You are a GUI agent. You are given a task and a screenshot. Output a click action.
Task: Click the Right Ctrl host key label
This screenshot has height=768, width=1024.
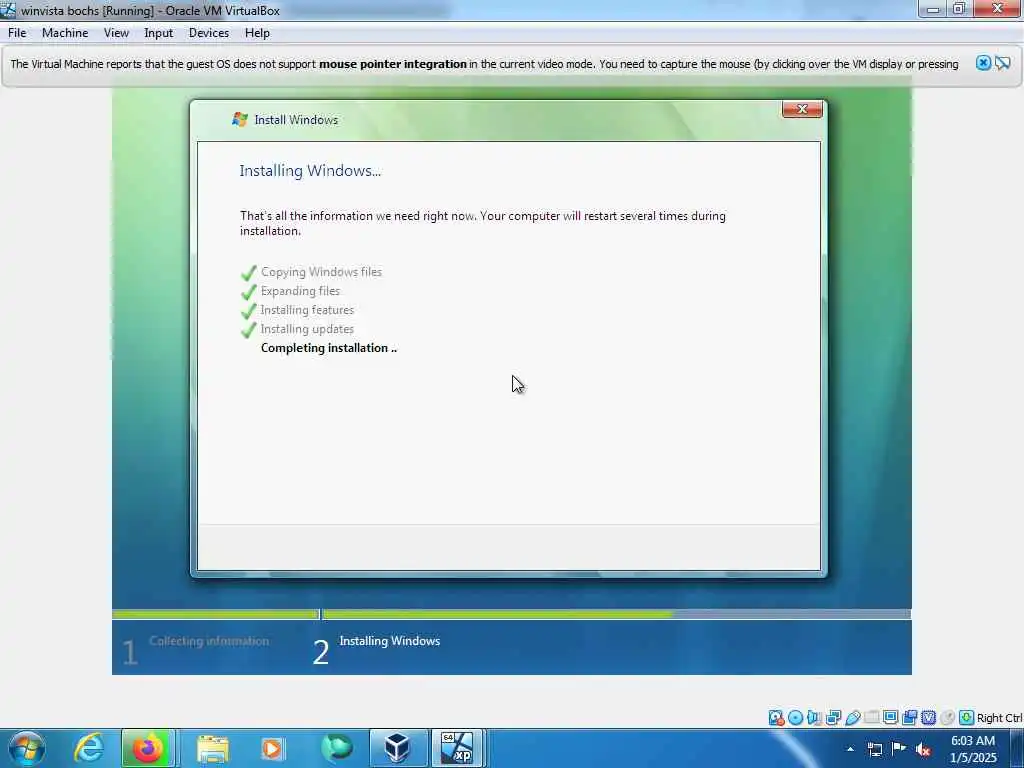click(999, 718)
